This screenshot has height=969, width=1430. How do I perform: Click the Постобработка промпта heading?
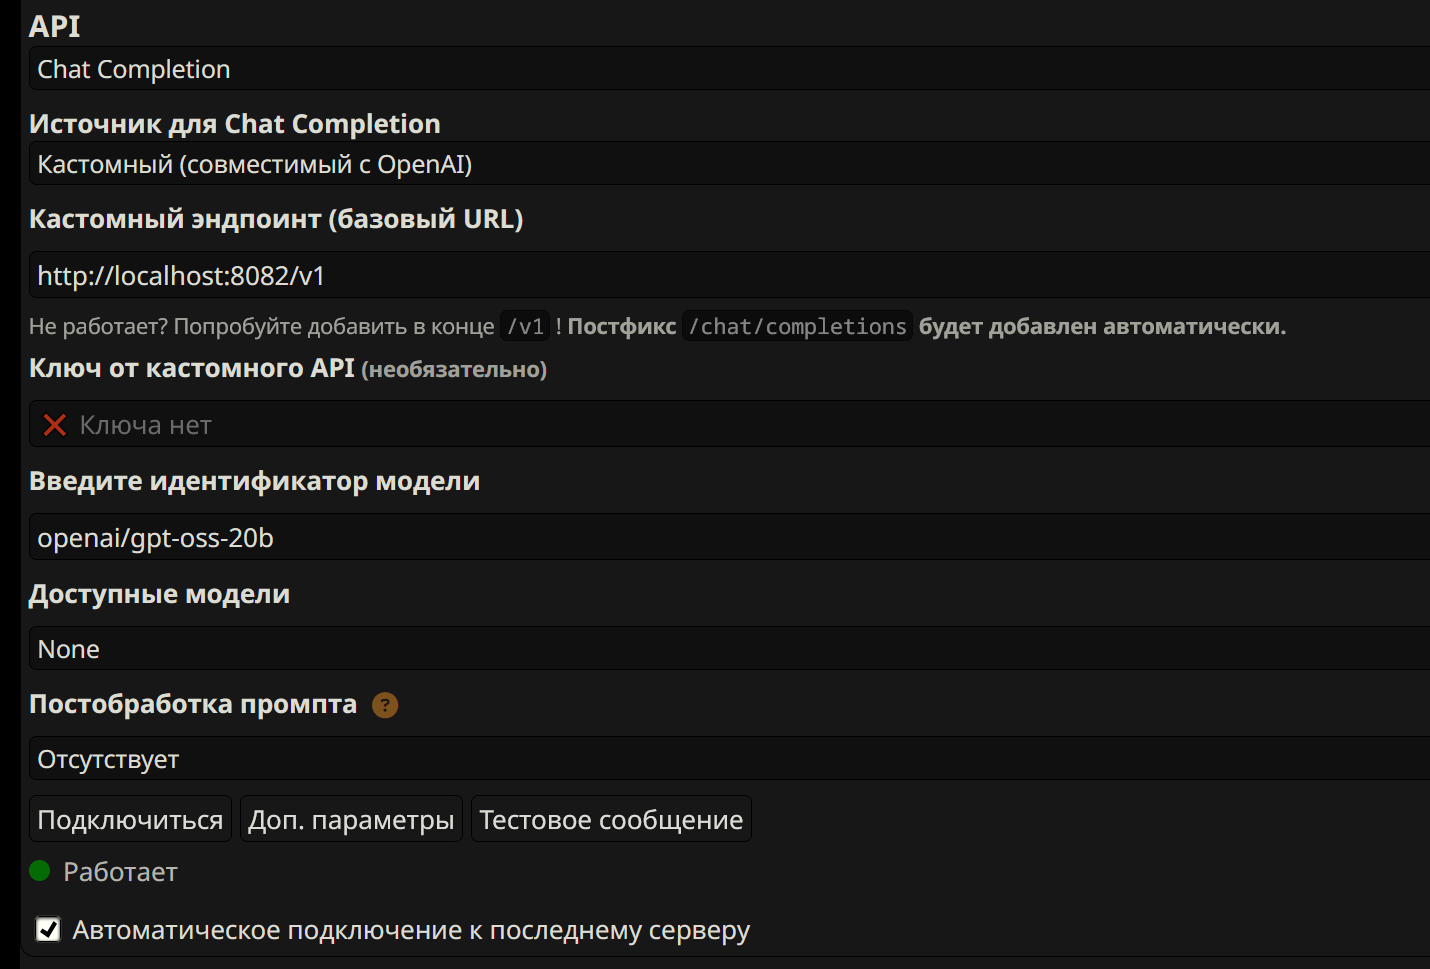coord(193,704)
